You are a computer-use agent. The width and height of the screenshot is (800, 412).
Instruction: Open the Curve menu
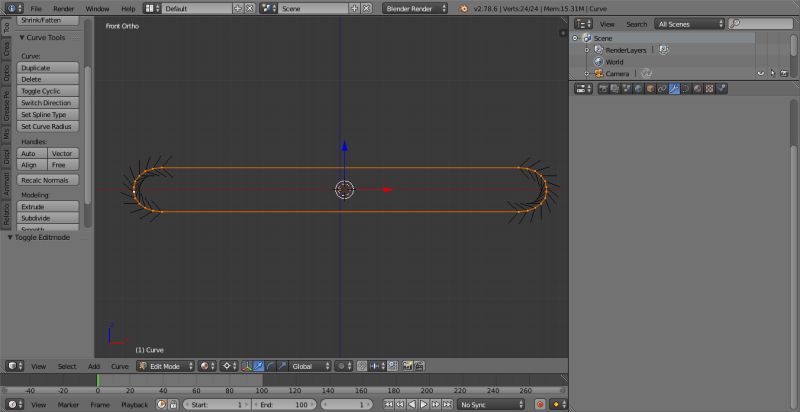click(120, 367)
